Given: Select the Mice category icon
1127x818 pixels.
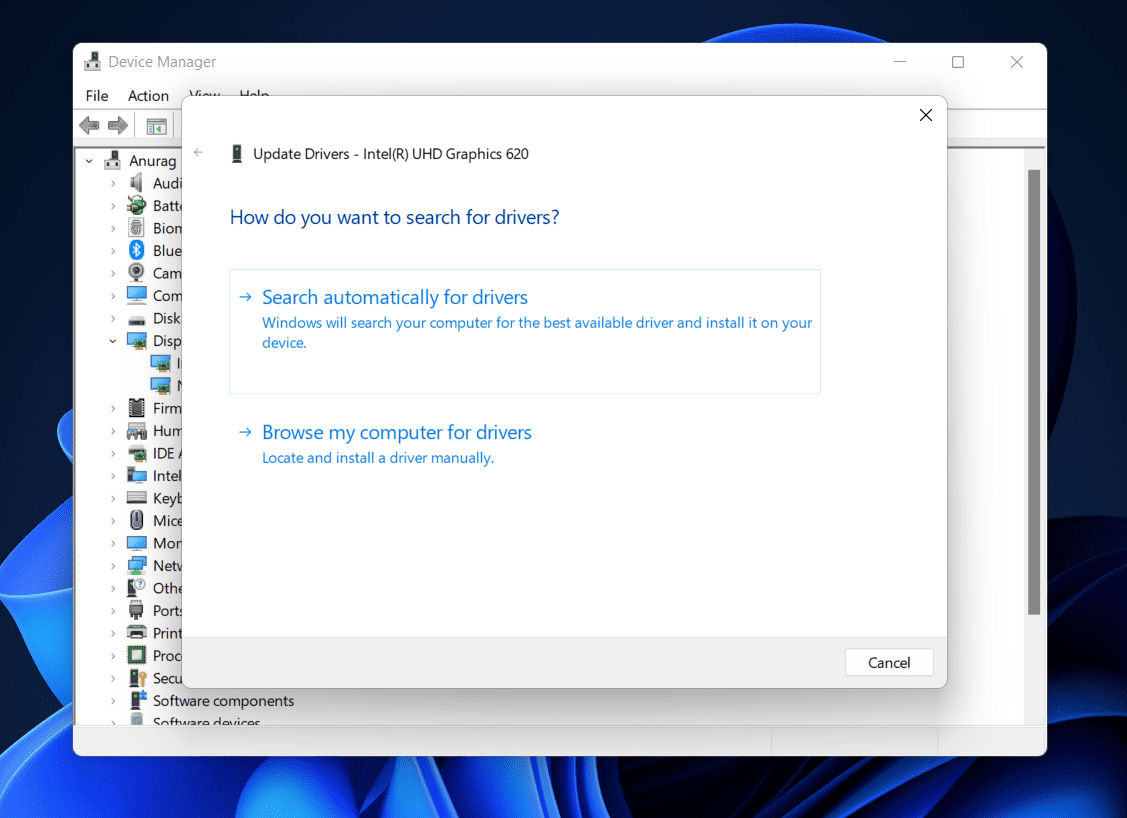Looking at the screenshot, I should coord(137,520).
